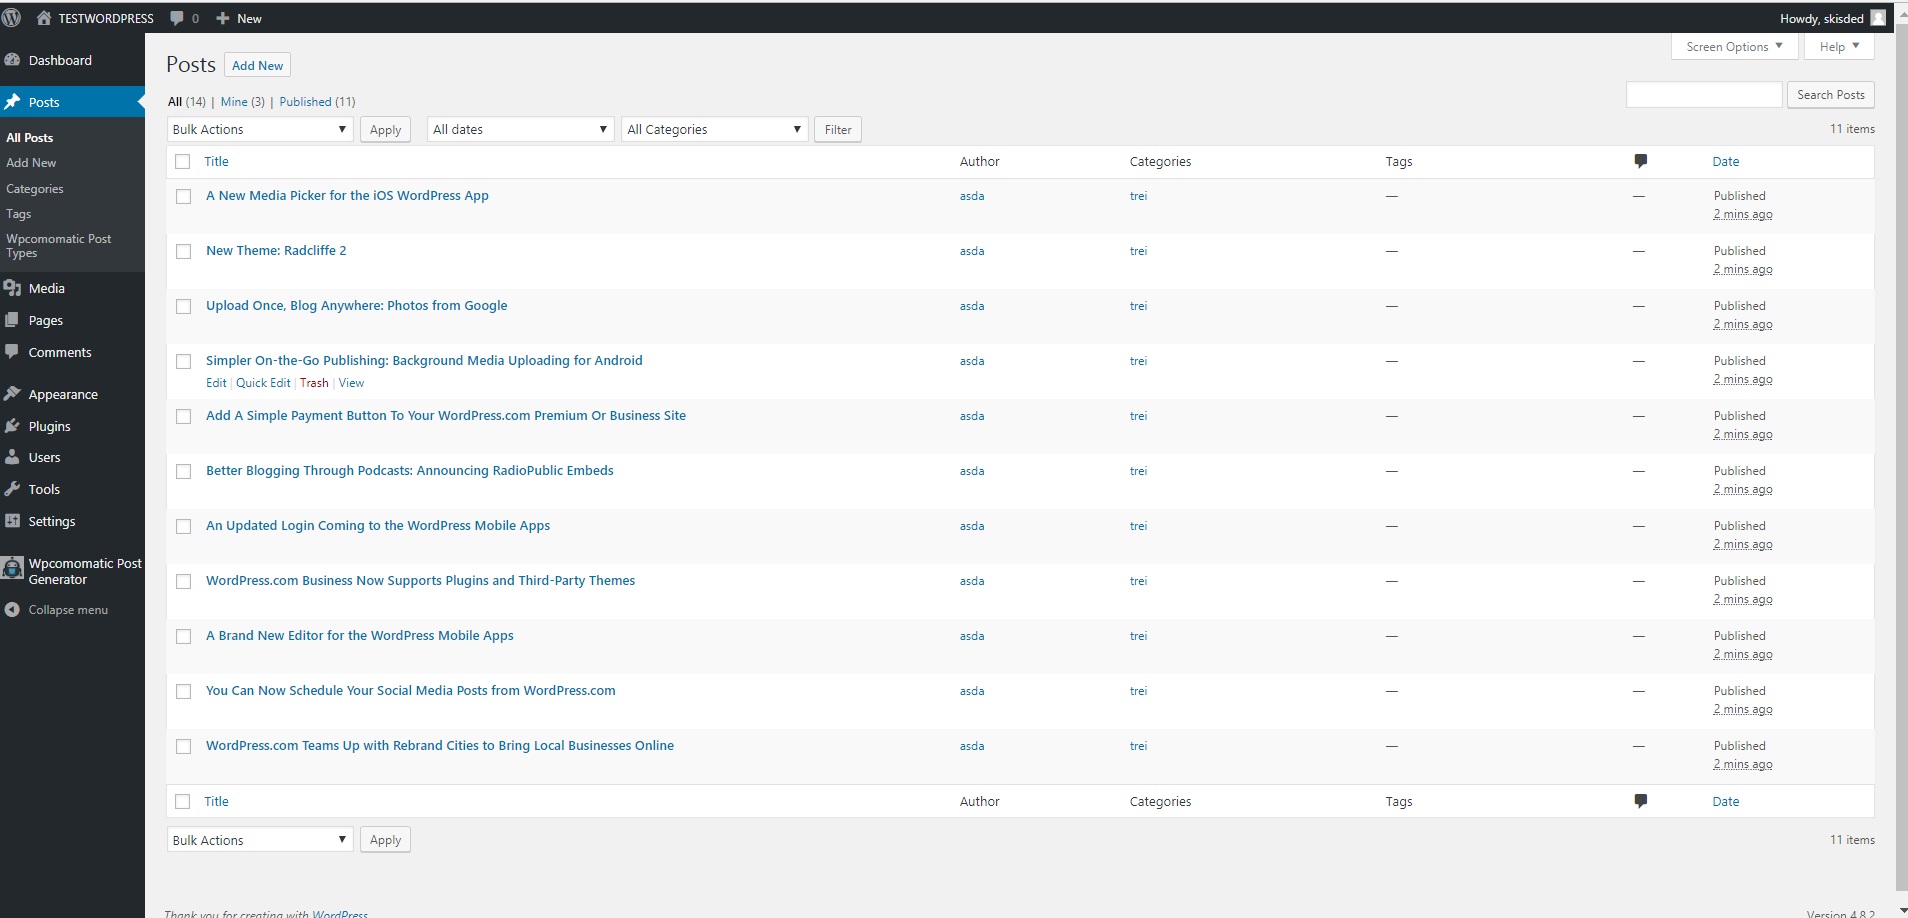
Task: Click the WordPress logo icon
Action: tap(12, 18)
